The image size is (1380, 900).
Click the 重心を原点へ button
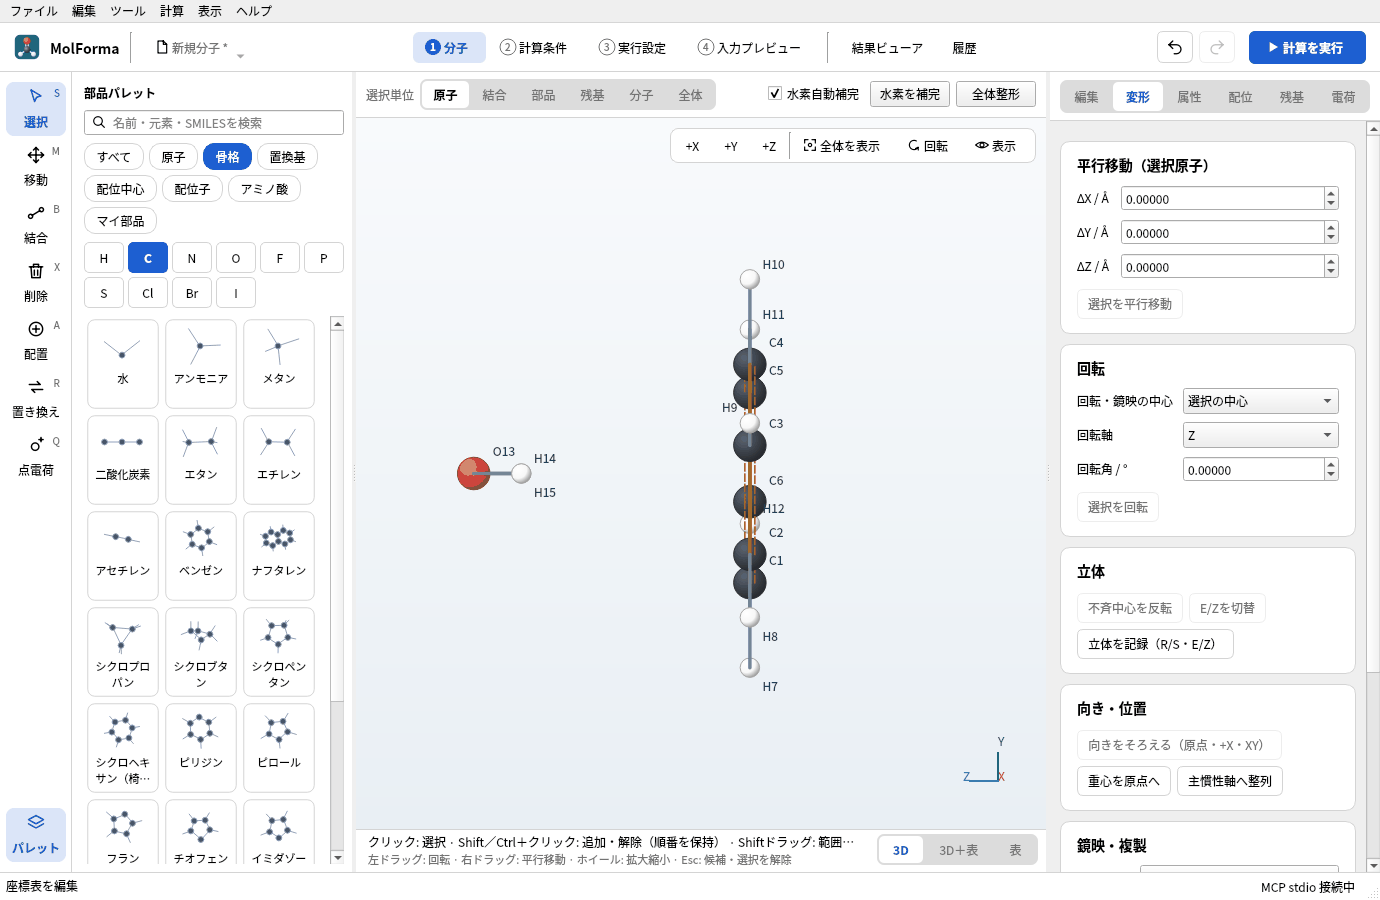pos(1124,781)
